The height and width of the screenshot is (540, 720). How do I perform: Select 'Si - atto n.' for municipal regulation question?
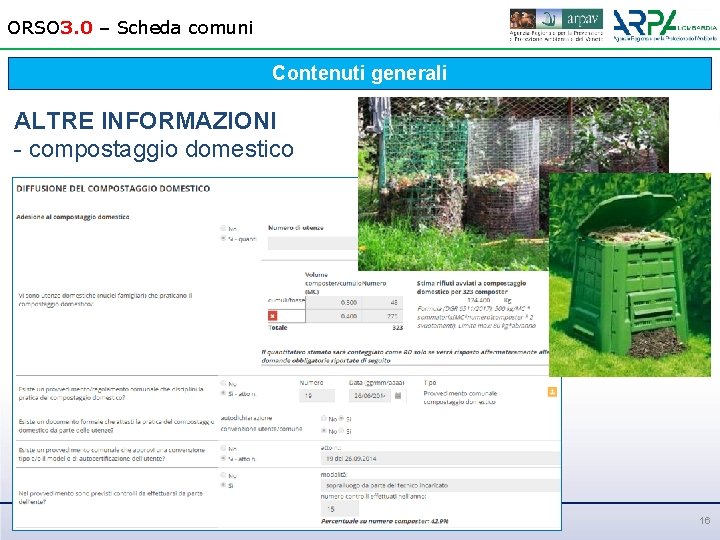223,393
